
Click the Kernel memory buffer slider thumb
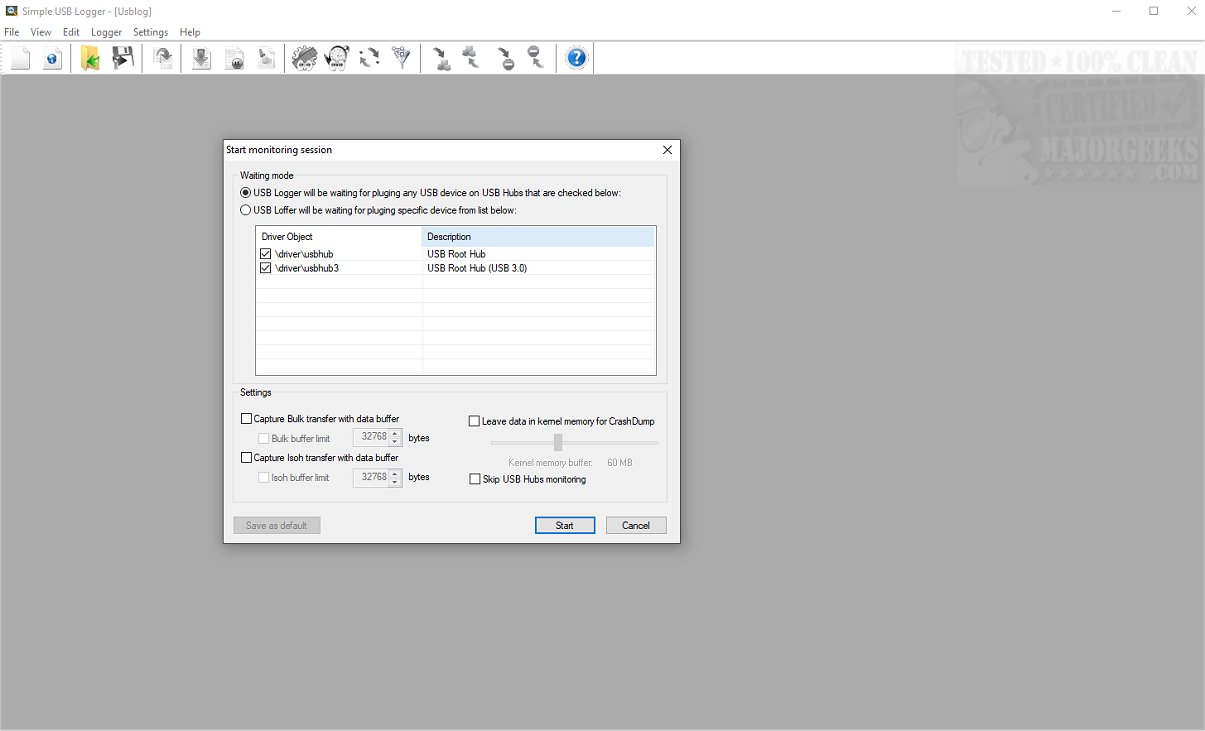[558, 442]
